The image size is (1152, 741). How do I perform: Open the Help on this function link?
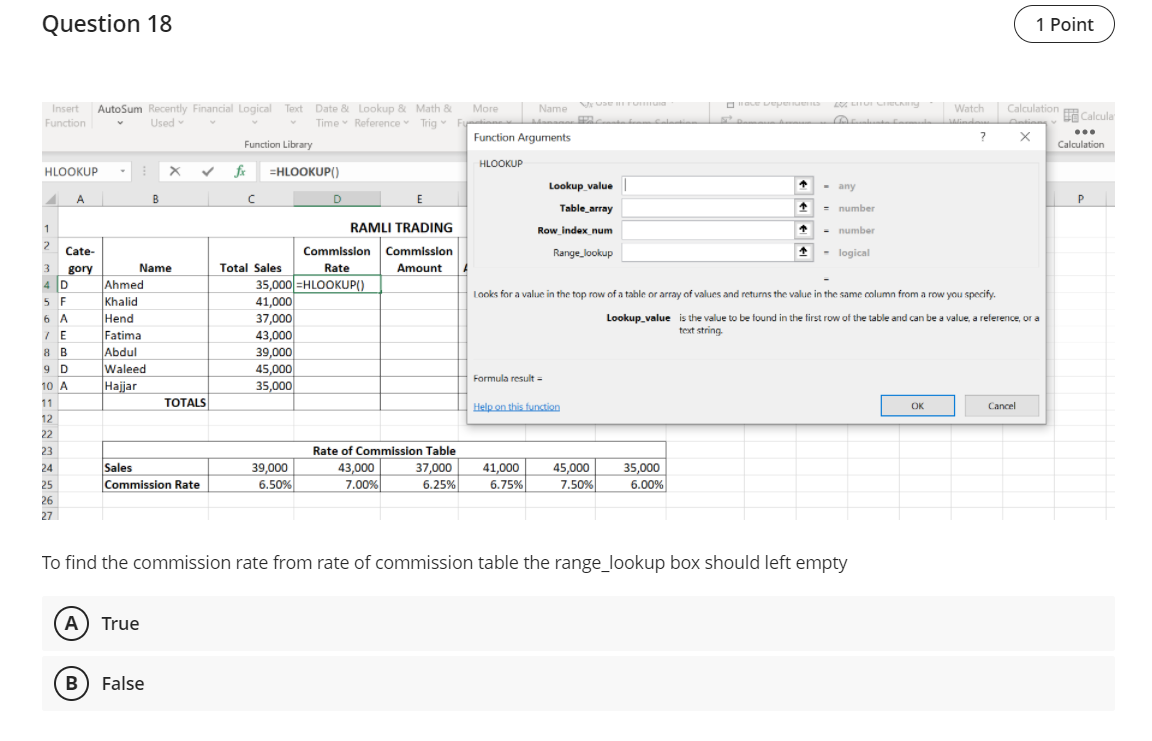(x=516, y=407)
